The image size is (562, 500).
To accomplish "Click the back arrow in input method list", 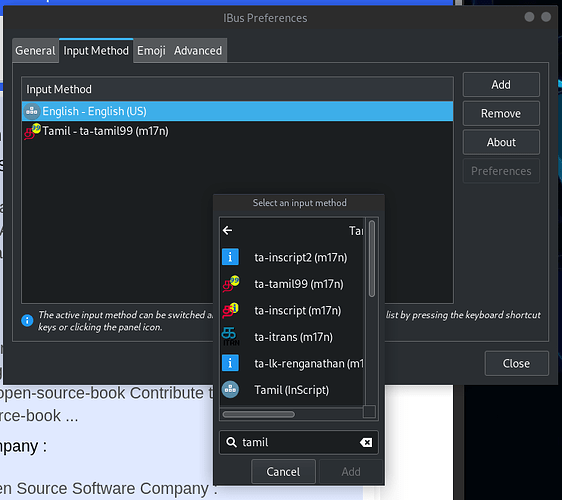I will coord(227,230).
